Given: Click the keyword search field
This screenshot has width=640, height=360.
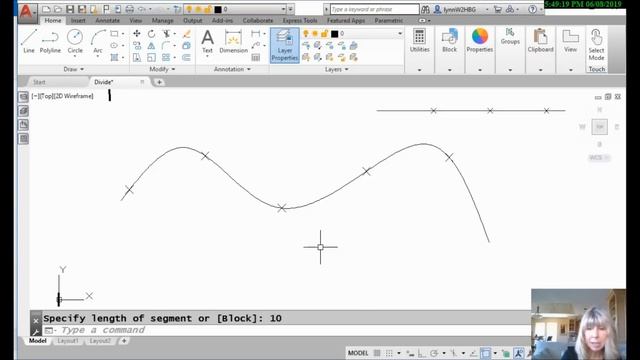Looking at the screenshot, I should tap(374, 9).
